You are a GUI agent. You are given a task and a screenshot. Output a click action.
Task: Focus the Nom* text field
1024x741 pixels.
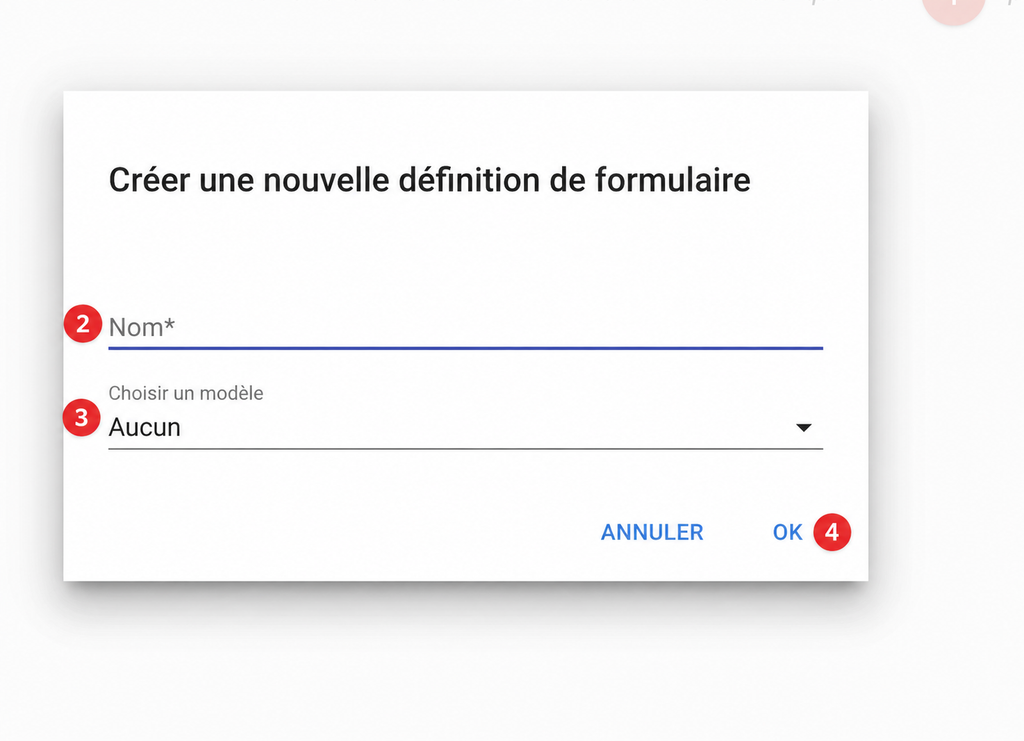tap(465, 328)
